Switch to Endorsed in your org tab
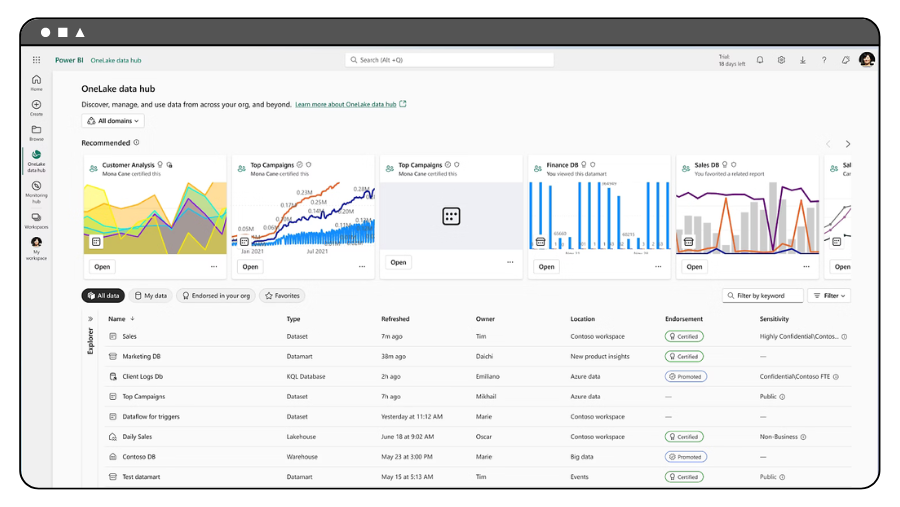900x507 pixels. coord(216,296)
